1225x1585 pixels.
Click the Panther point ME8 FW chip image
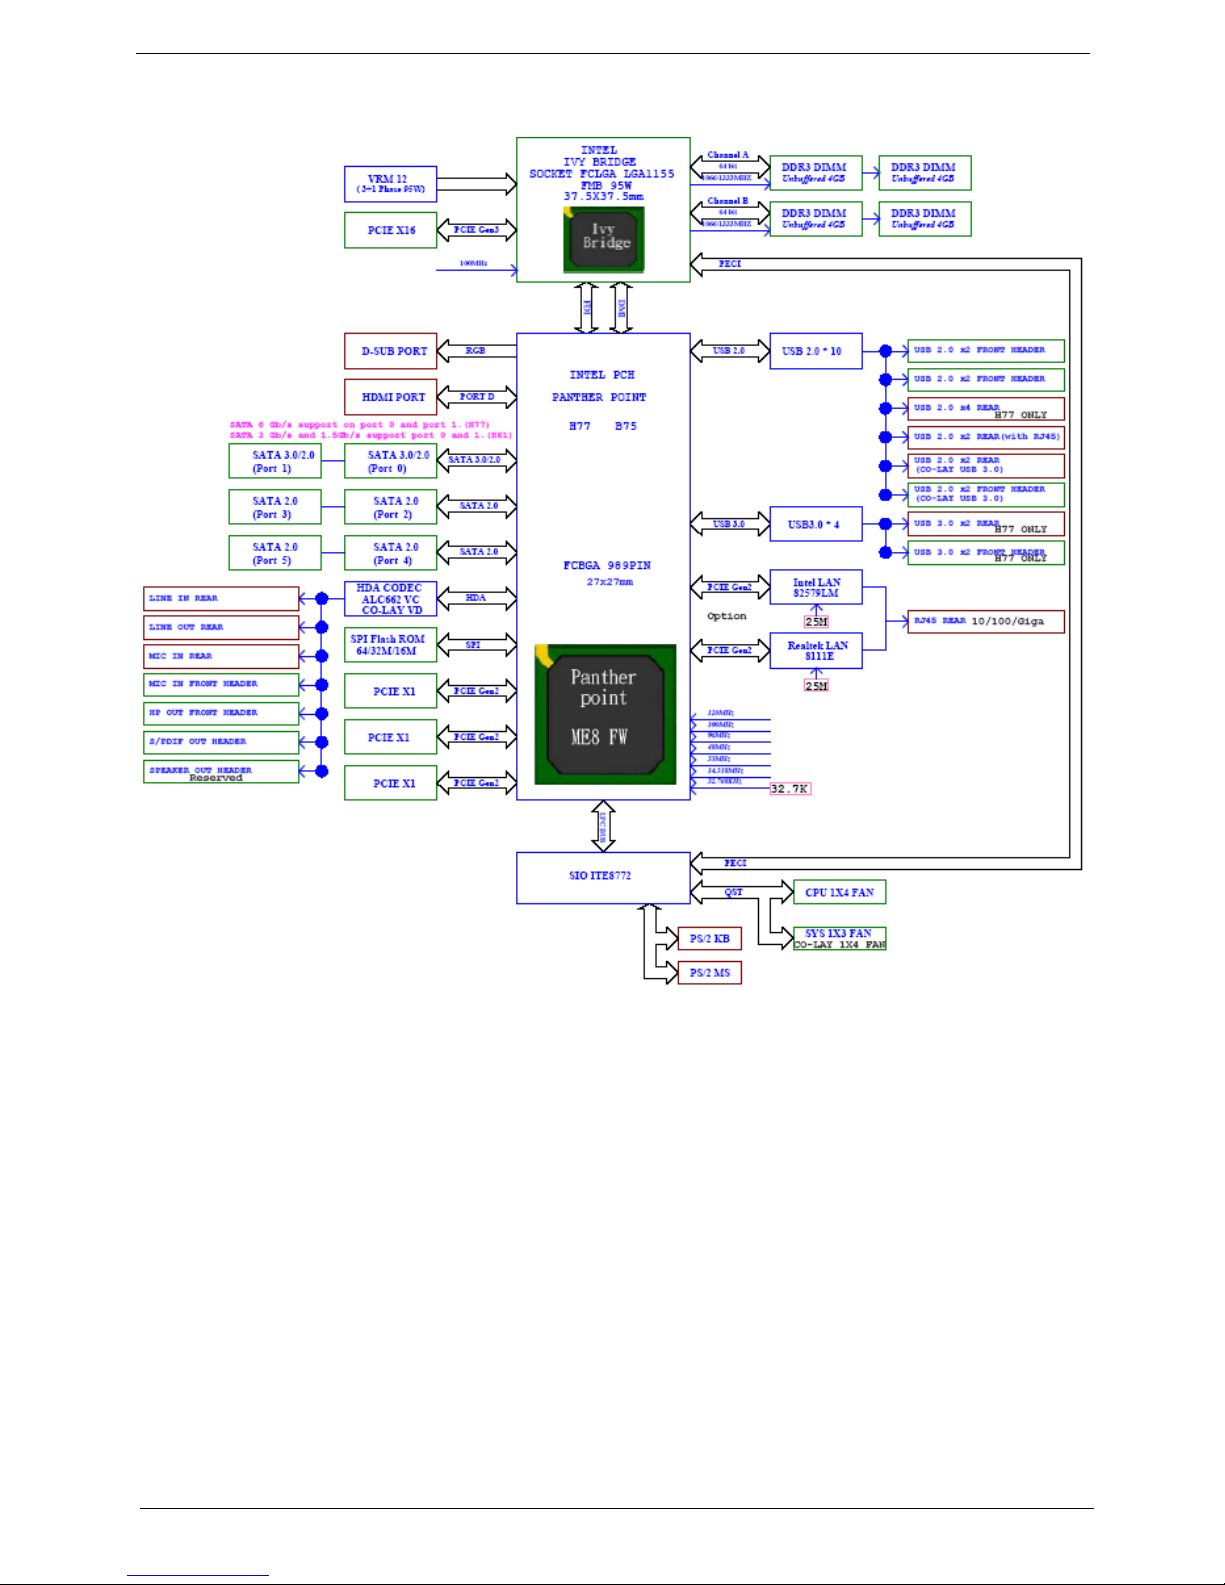tap(605, 714)
